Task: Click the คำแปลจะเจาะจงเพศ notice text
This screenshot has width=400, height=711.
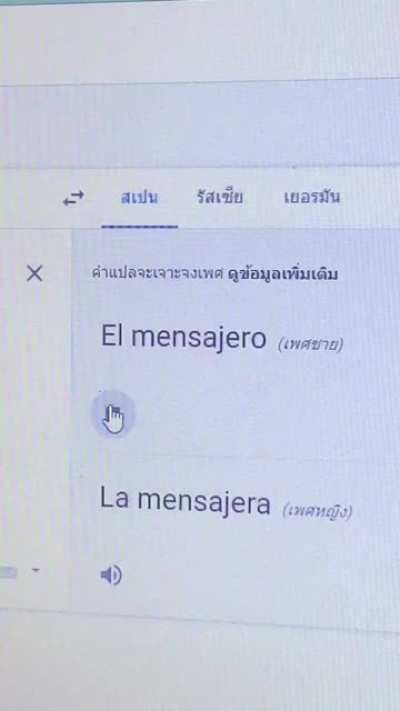Action: click(x=158, y=273)
